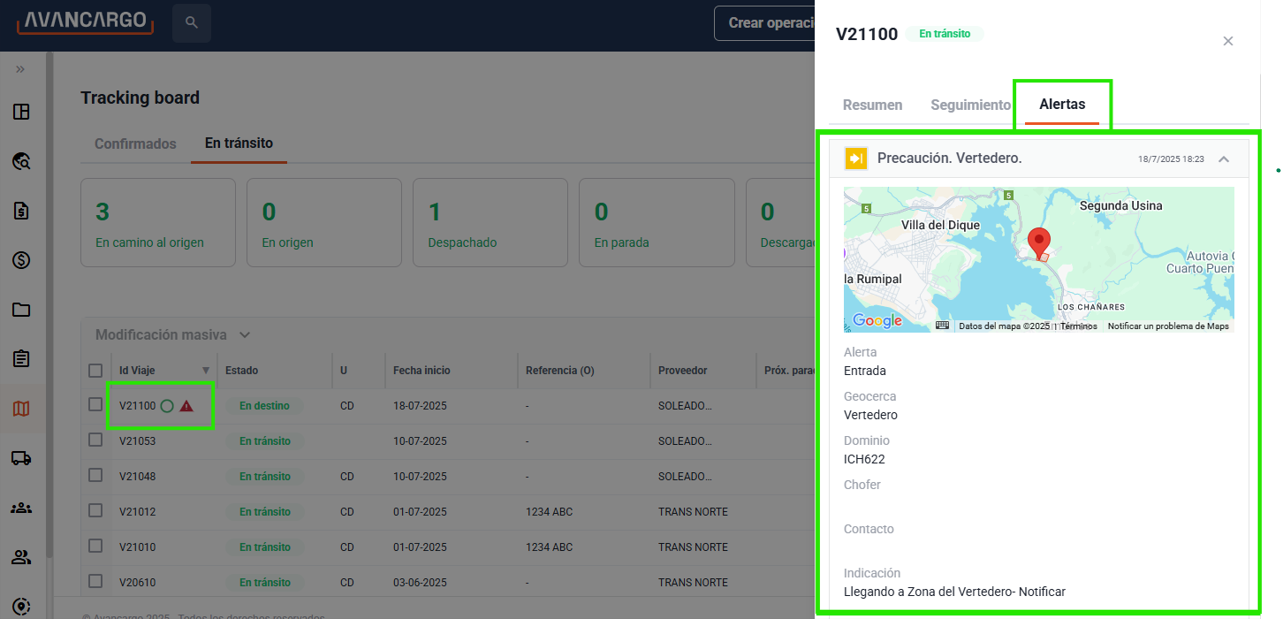The width and height of the screenshot is (1282, 619).
Task: Check the box for trip V21010
Action: pyautogui.click(x=95, y=546)
